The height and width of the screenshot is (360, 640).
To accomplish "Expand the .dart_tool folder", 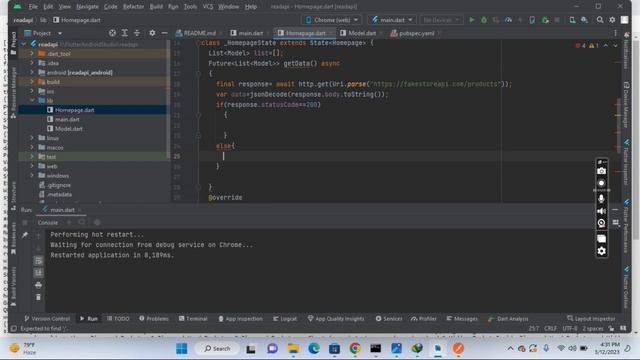I will coord(32,53).
